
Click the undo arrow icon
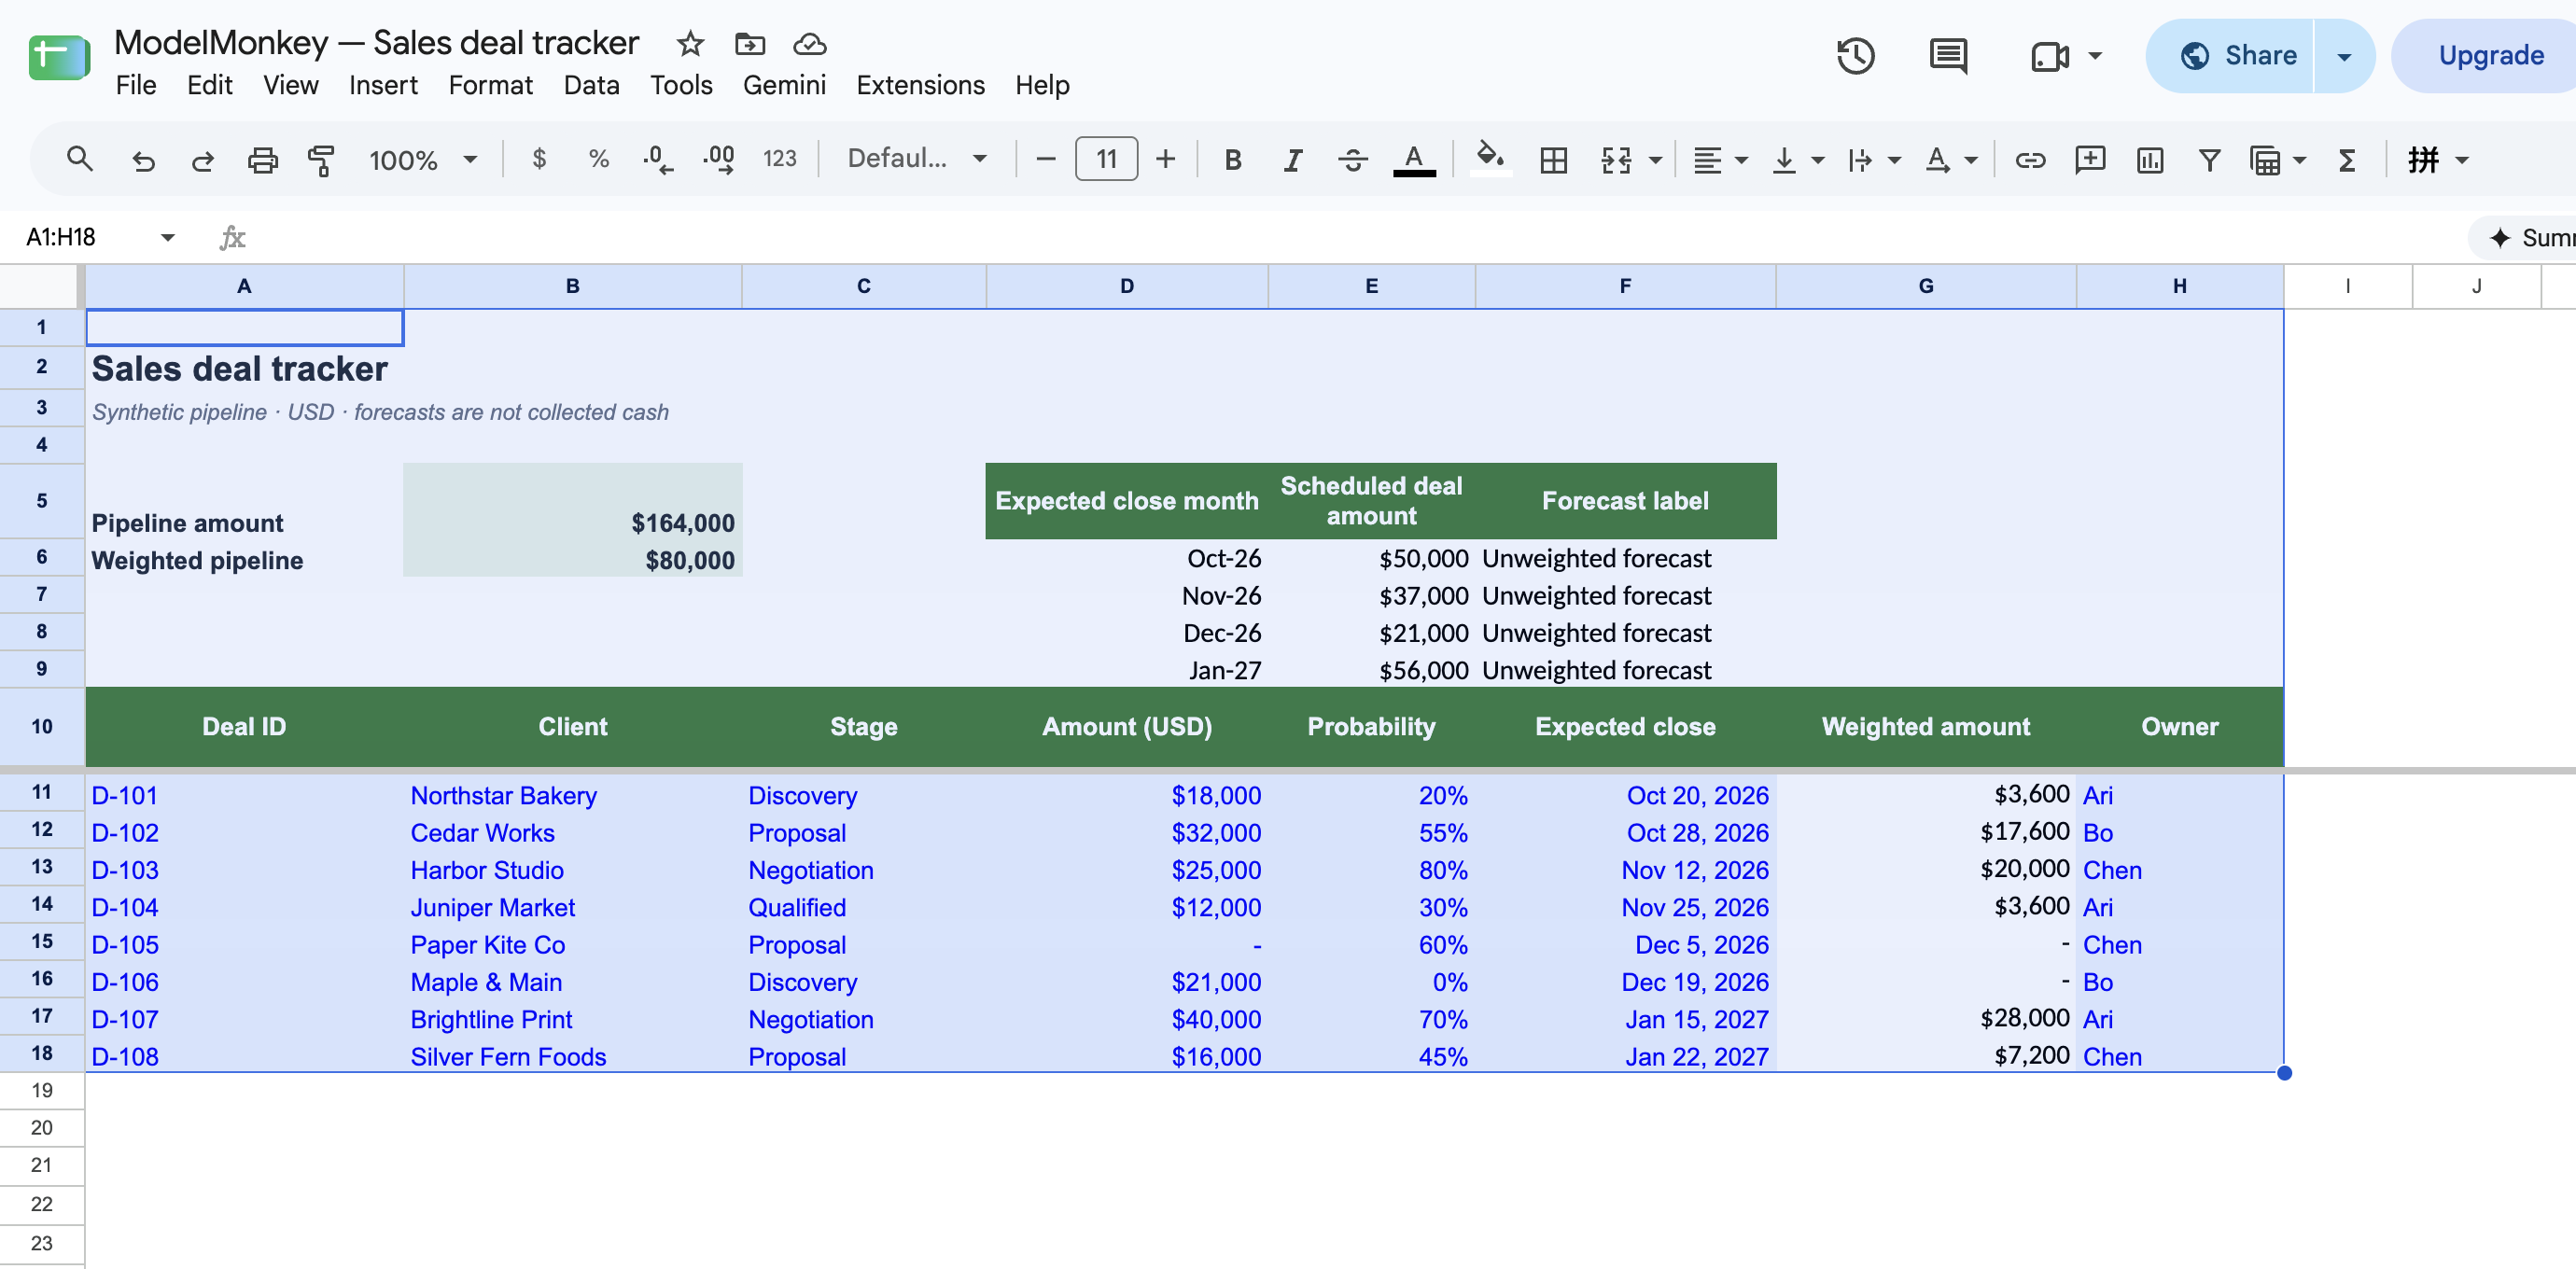(x=143, y=160)
